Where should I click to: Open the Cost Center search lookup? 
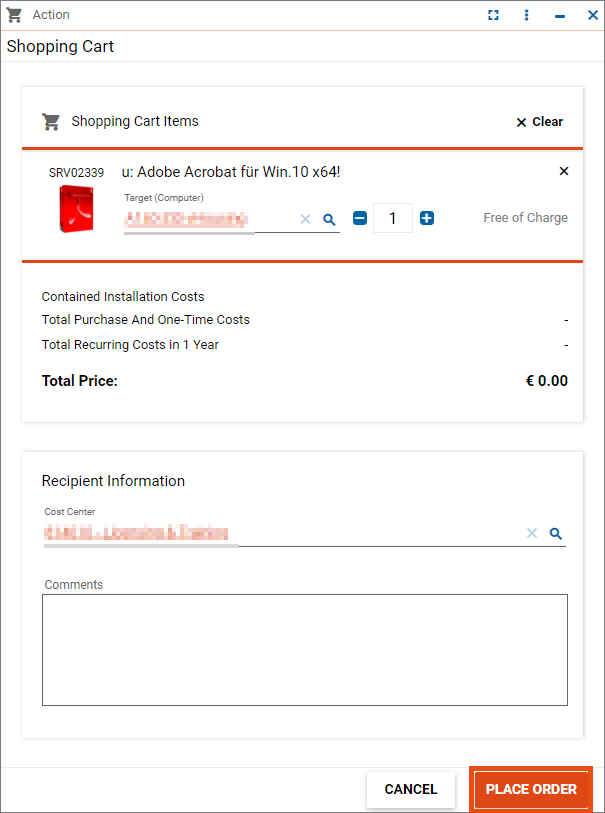556,533
